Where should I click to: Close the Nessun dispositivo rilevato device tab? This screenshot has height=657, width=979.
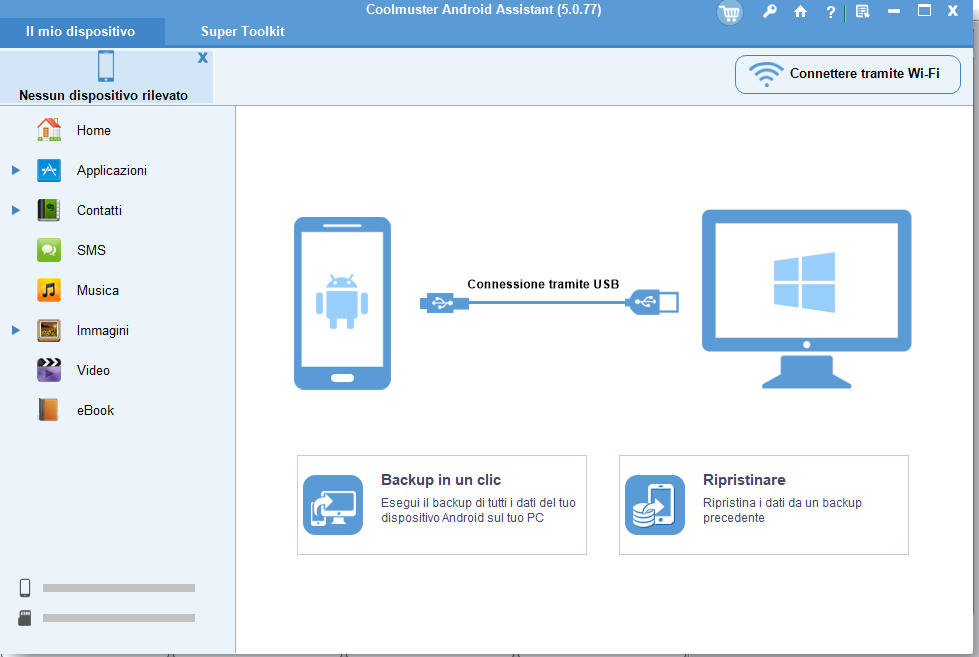click(x=203, y=57)
